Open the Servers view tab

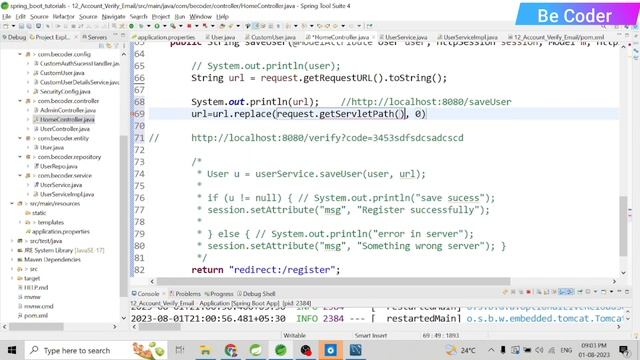(x=94, y=37)
